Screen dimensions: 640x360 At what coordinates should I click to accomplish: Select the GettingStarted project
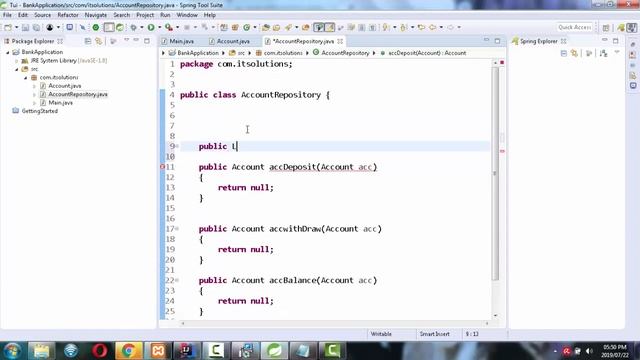click(40, 111)
